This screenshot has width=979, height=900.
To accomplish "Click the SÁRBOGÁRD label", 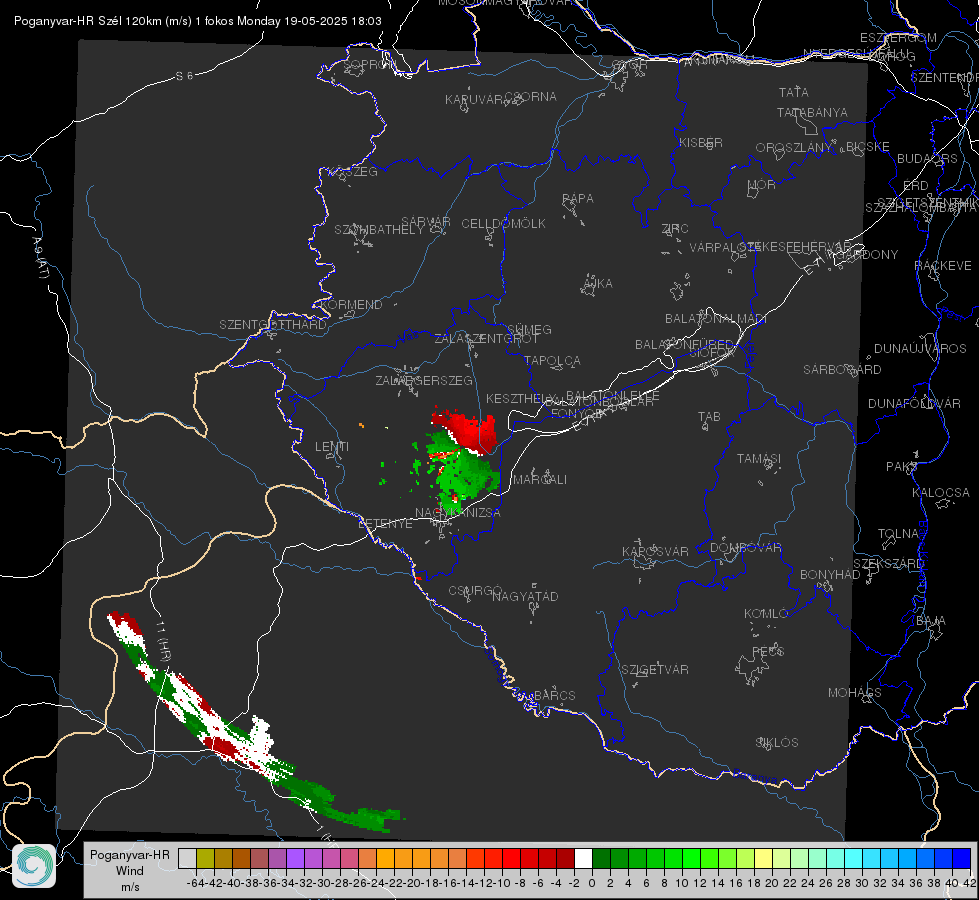I will [842, 370].
